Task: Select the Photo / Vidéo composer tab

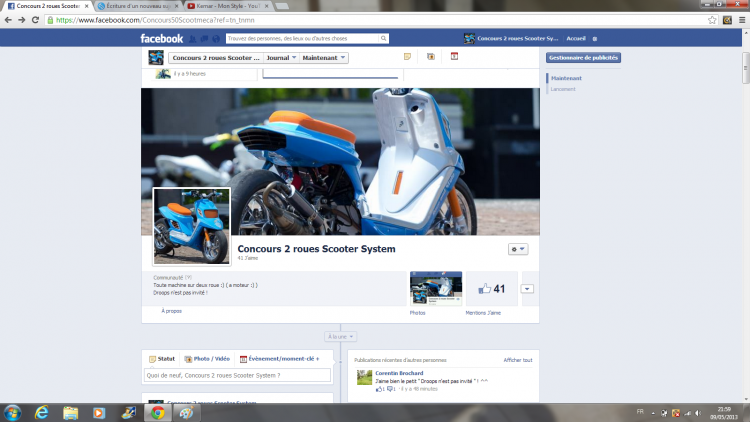Action: click(x=207, y=359)
